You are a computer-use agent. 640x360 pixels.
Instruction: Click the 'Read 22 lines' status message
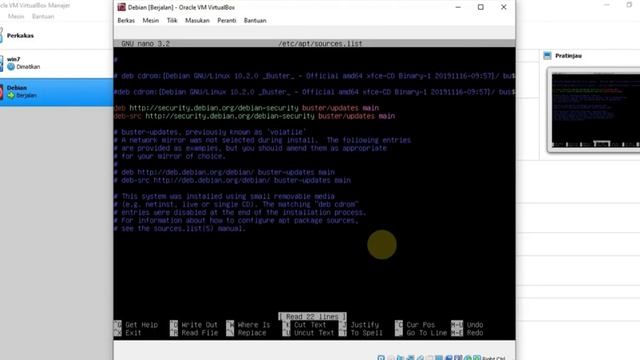tap(312, 316)
